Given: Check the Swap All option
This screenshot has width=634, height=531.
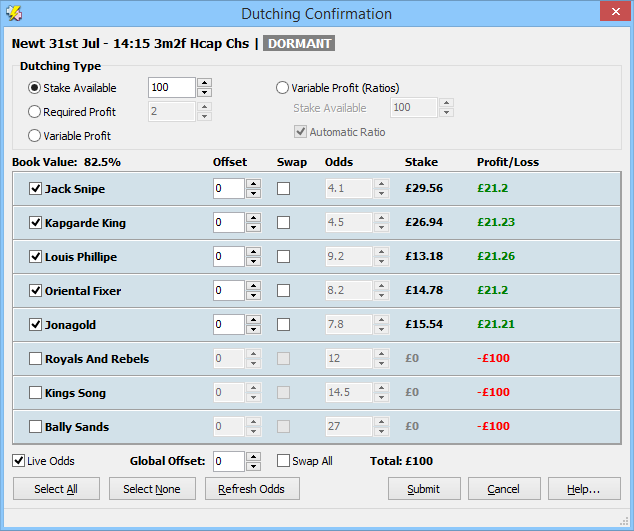Looking at the screenshot, I should coord(284,461).
